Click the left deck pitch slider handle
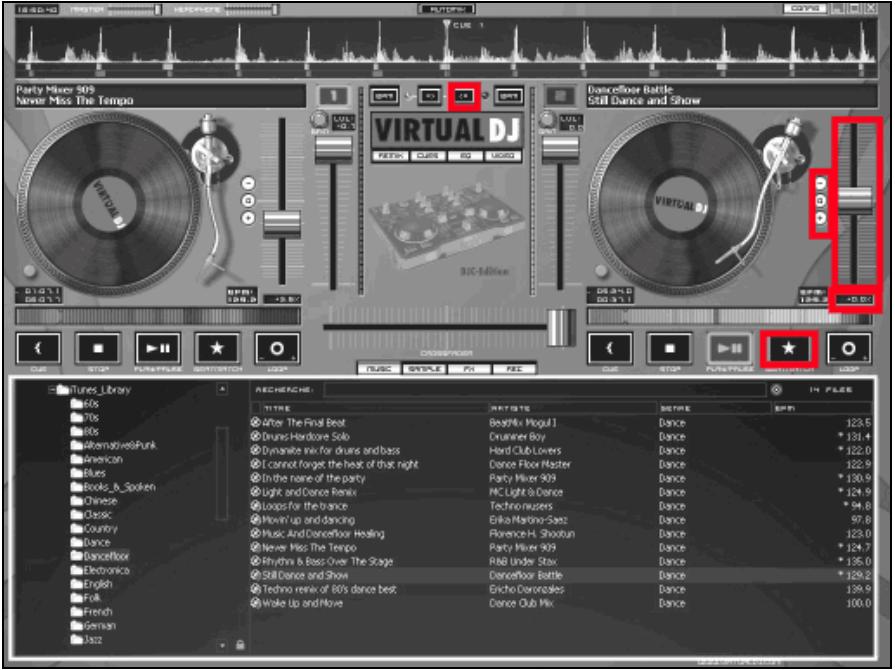This screenshot has height=670, width=895. pyautogui.click(x=281, y=224)
